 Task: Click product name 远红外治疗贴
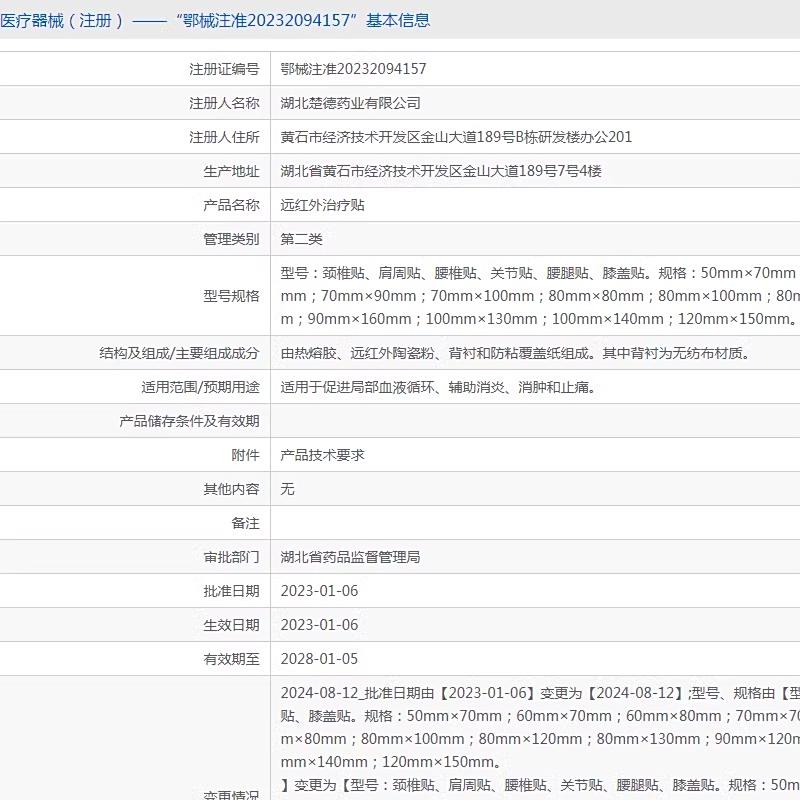click(322, 205)
